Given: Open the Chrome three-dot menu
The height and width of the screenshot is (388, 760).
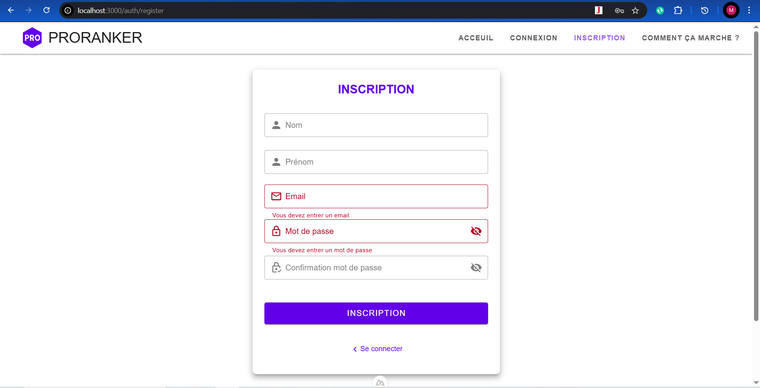Looking at the screenshot, I should point(749,10).
